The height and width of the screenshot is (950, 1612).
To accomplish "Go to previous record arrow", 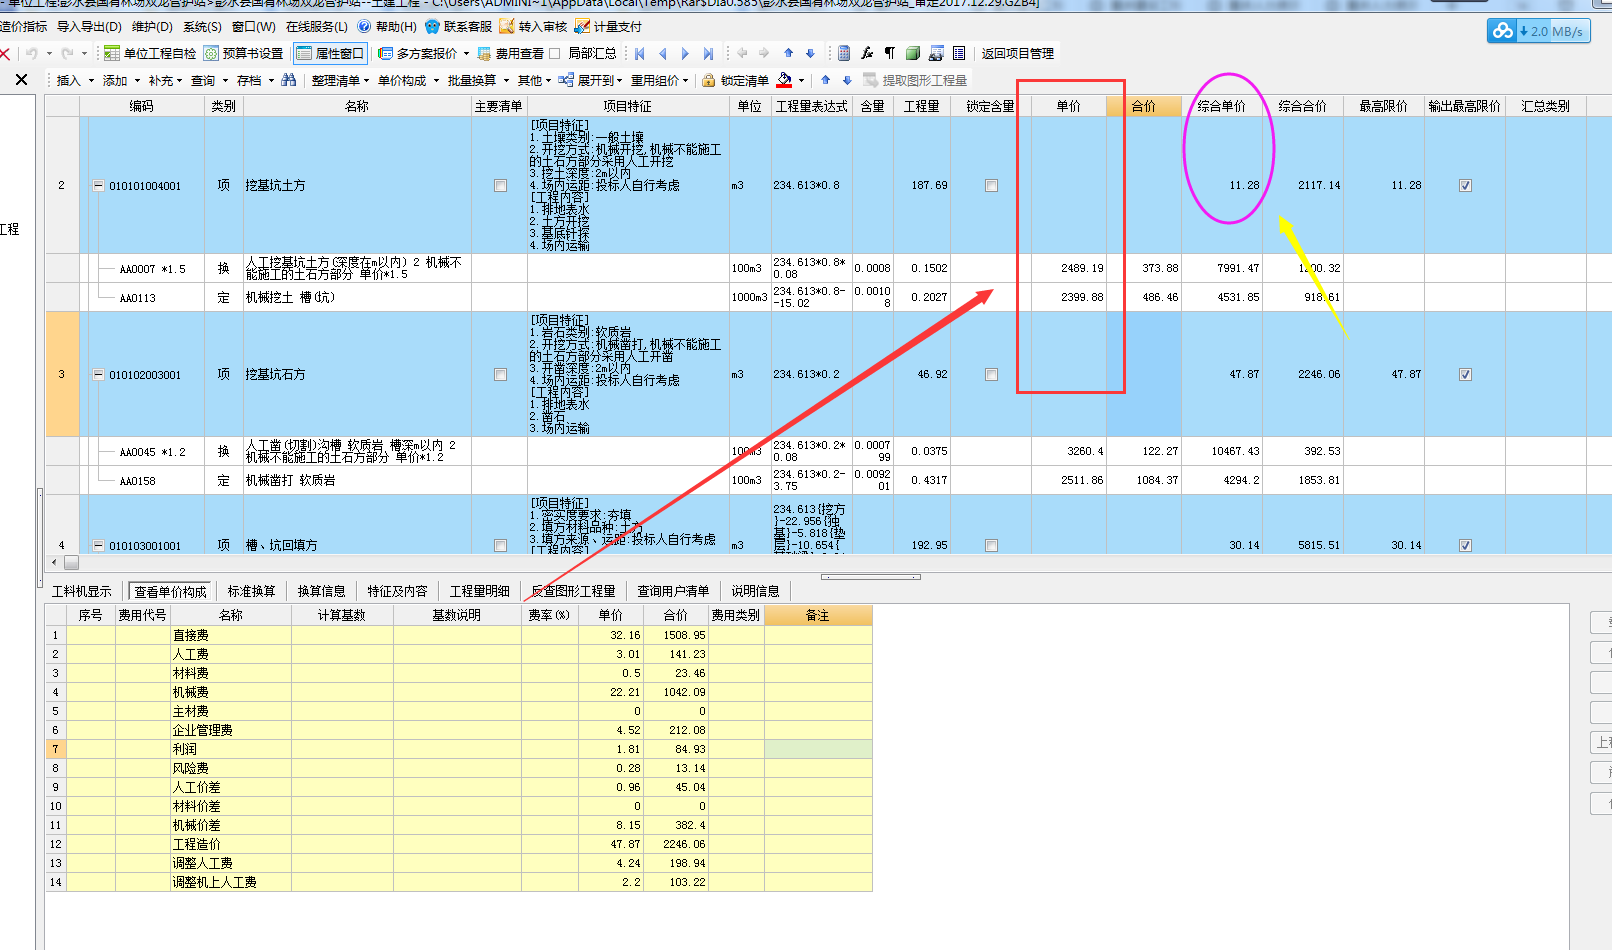I will 662,53.
